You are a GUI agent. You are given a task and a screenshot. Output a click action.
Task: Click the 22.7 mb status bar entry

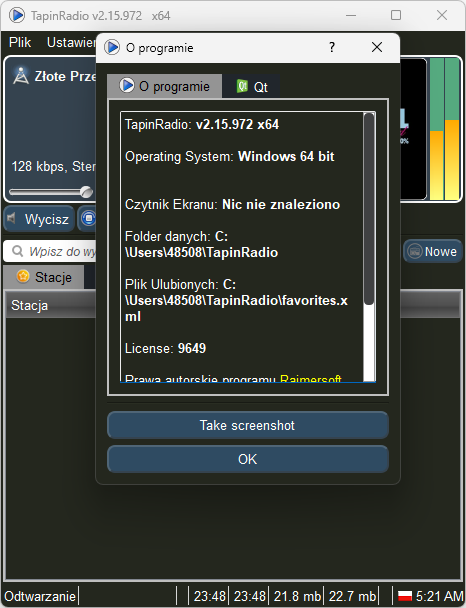[x=352, y=596]
